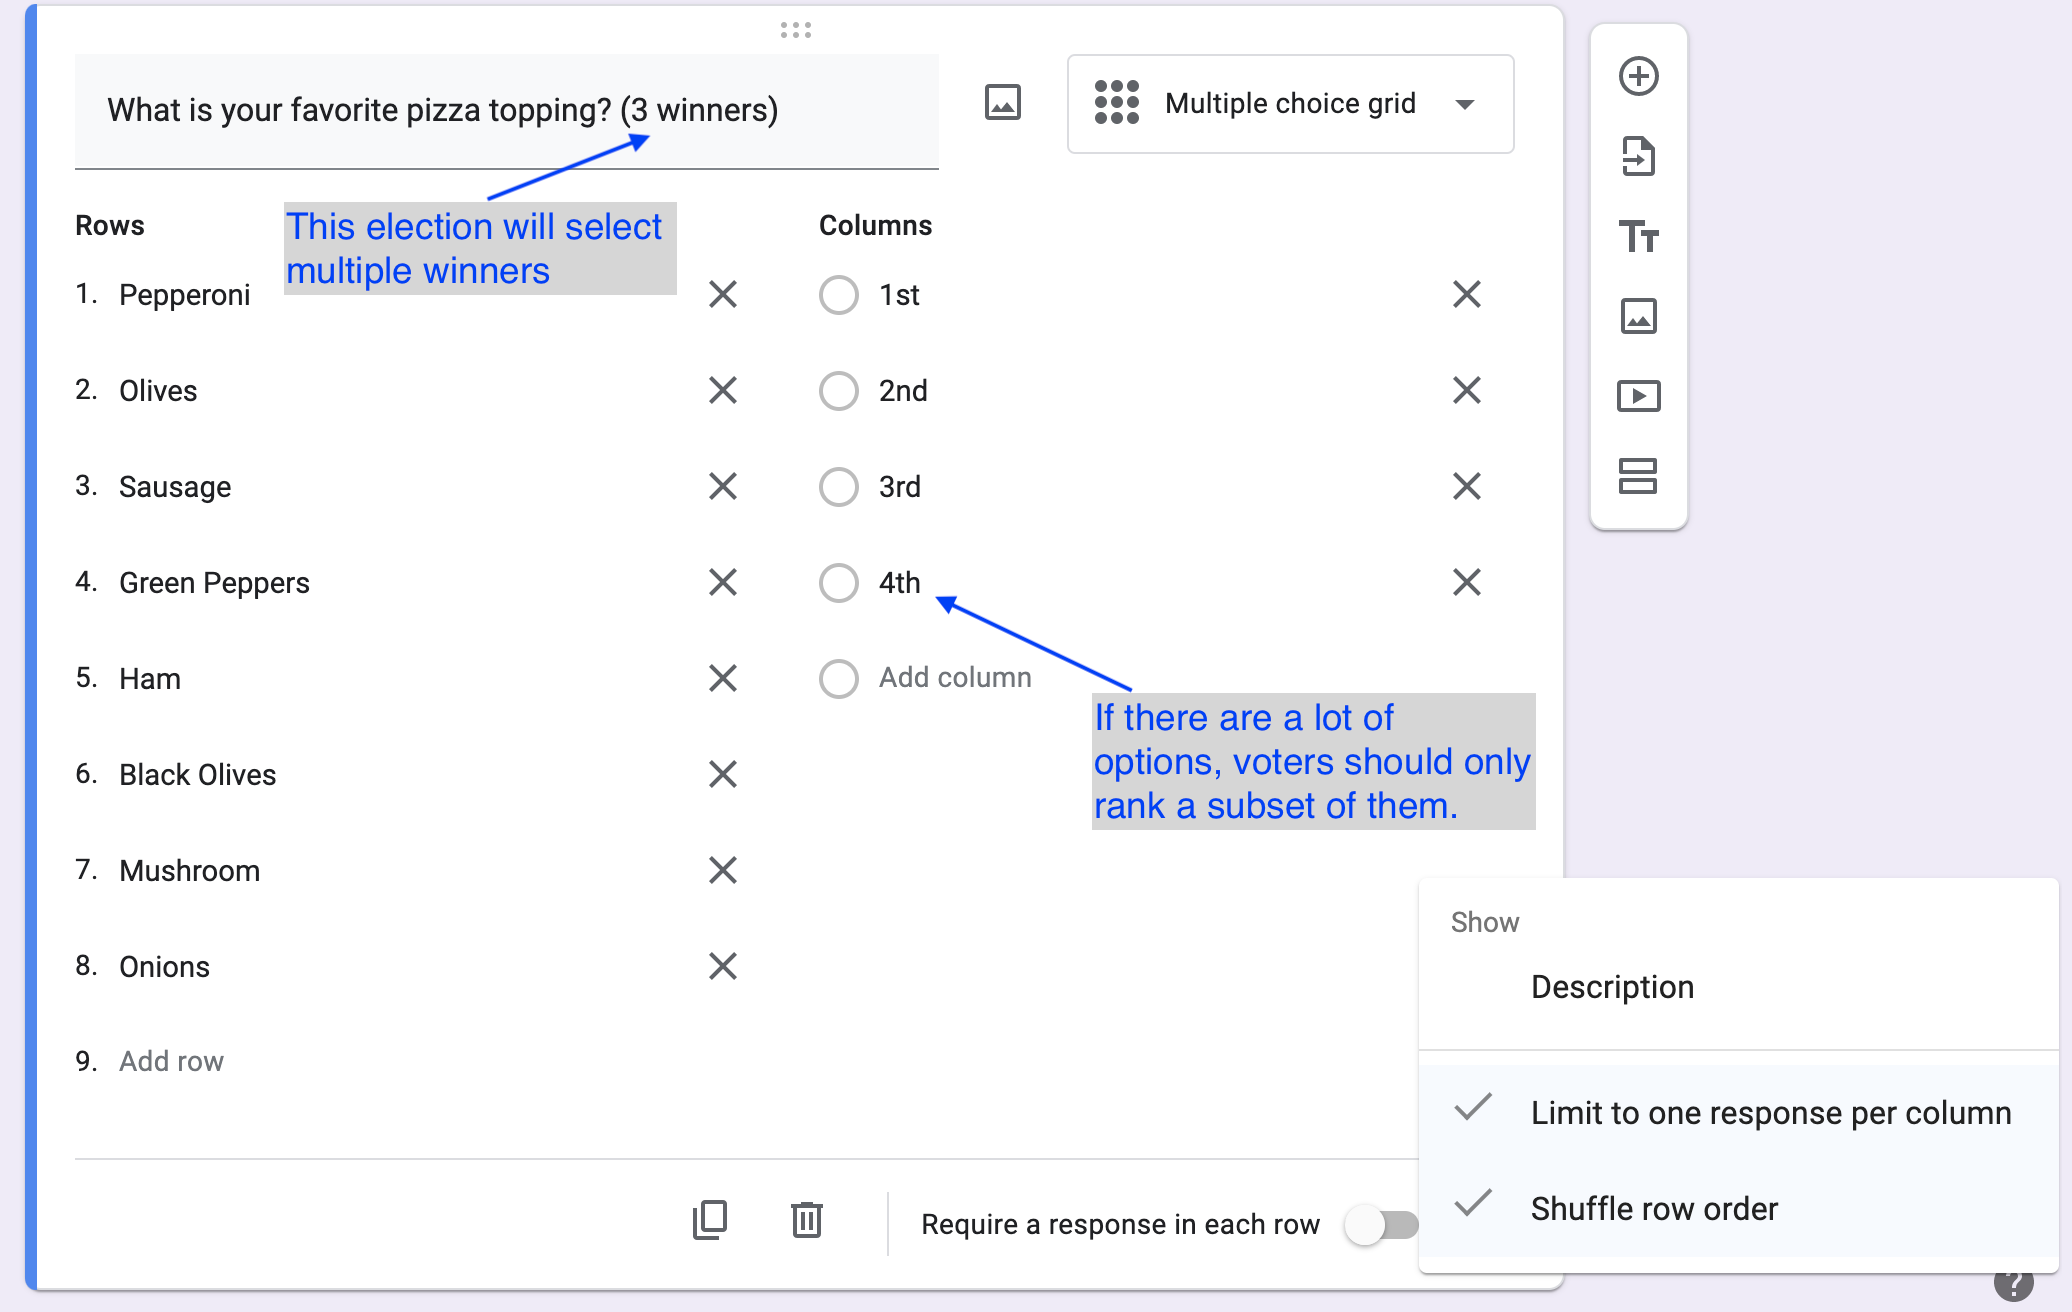This screenshot has height=1312, width=2072.
Task: Remove the Black Olives row
Action: pos(722,775)
